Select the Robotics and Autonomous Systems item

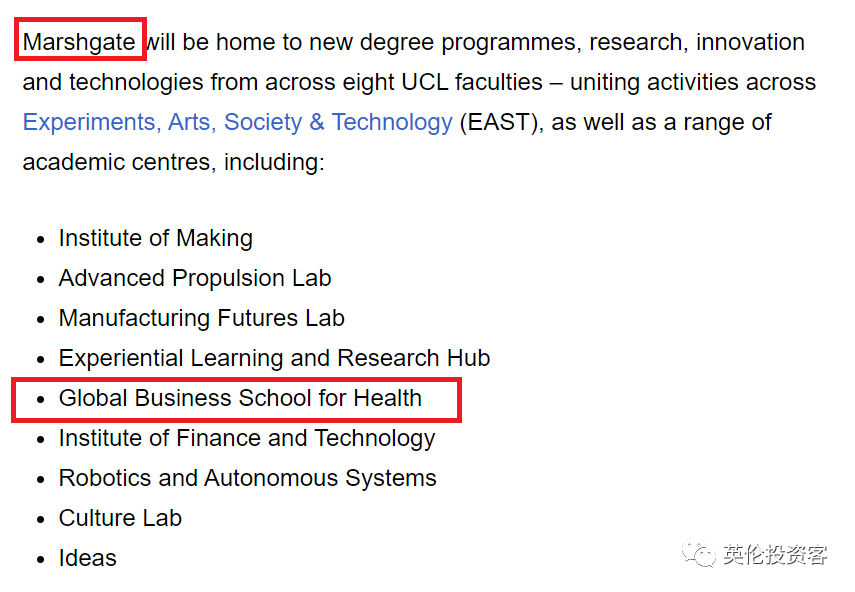point(247,478)
